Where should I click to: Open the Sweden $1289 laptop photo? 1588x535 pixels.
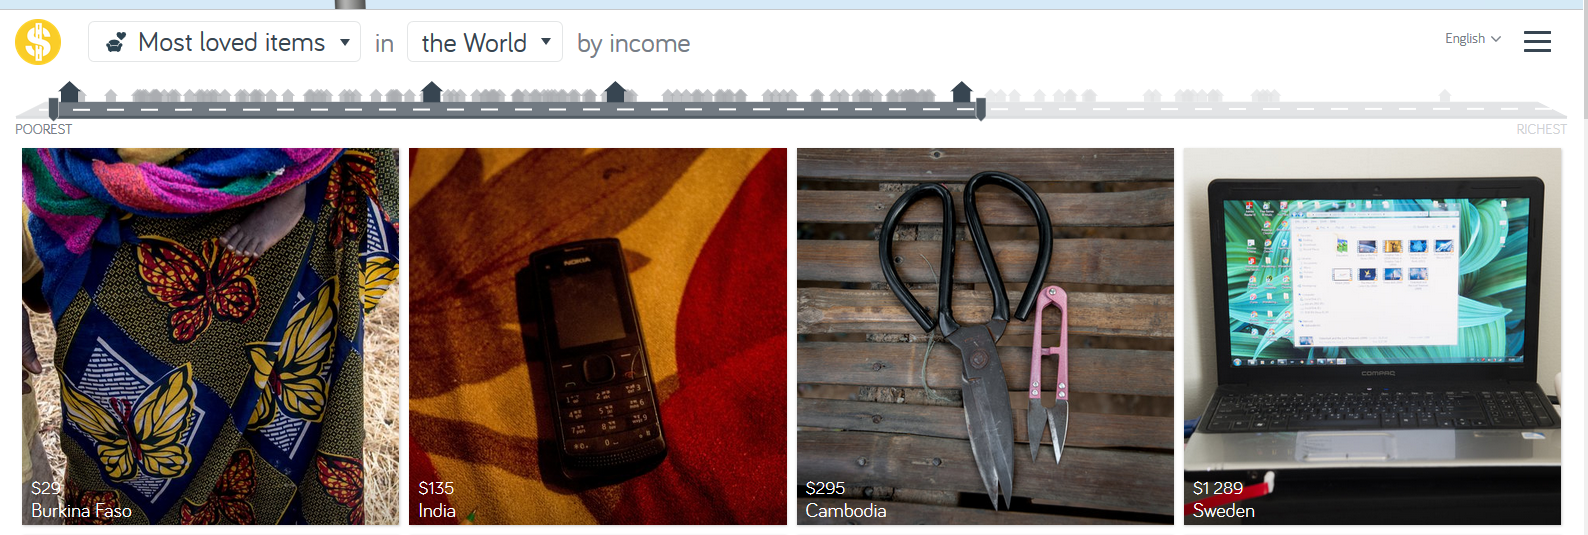(x=1372, y=336)
